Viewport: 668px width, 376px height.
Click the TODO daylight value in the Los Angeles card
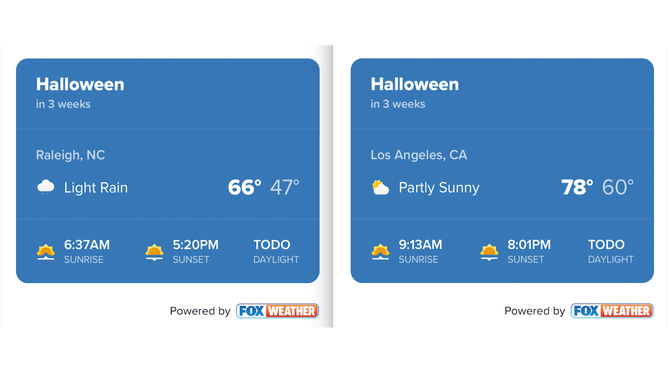(x=606, y=245)
